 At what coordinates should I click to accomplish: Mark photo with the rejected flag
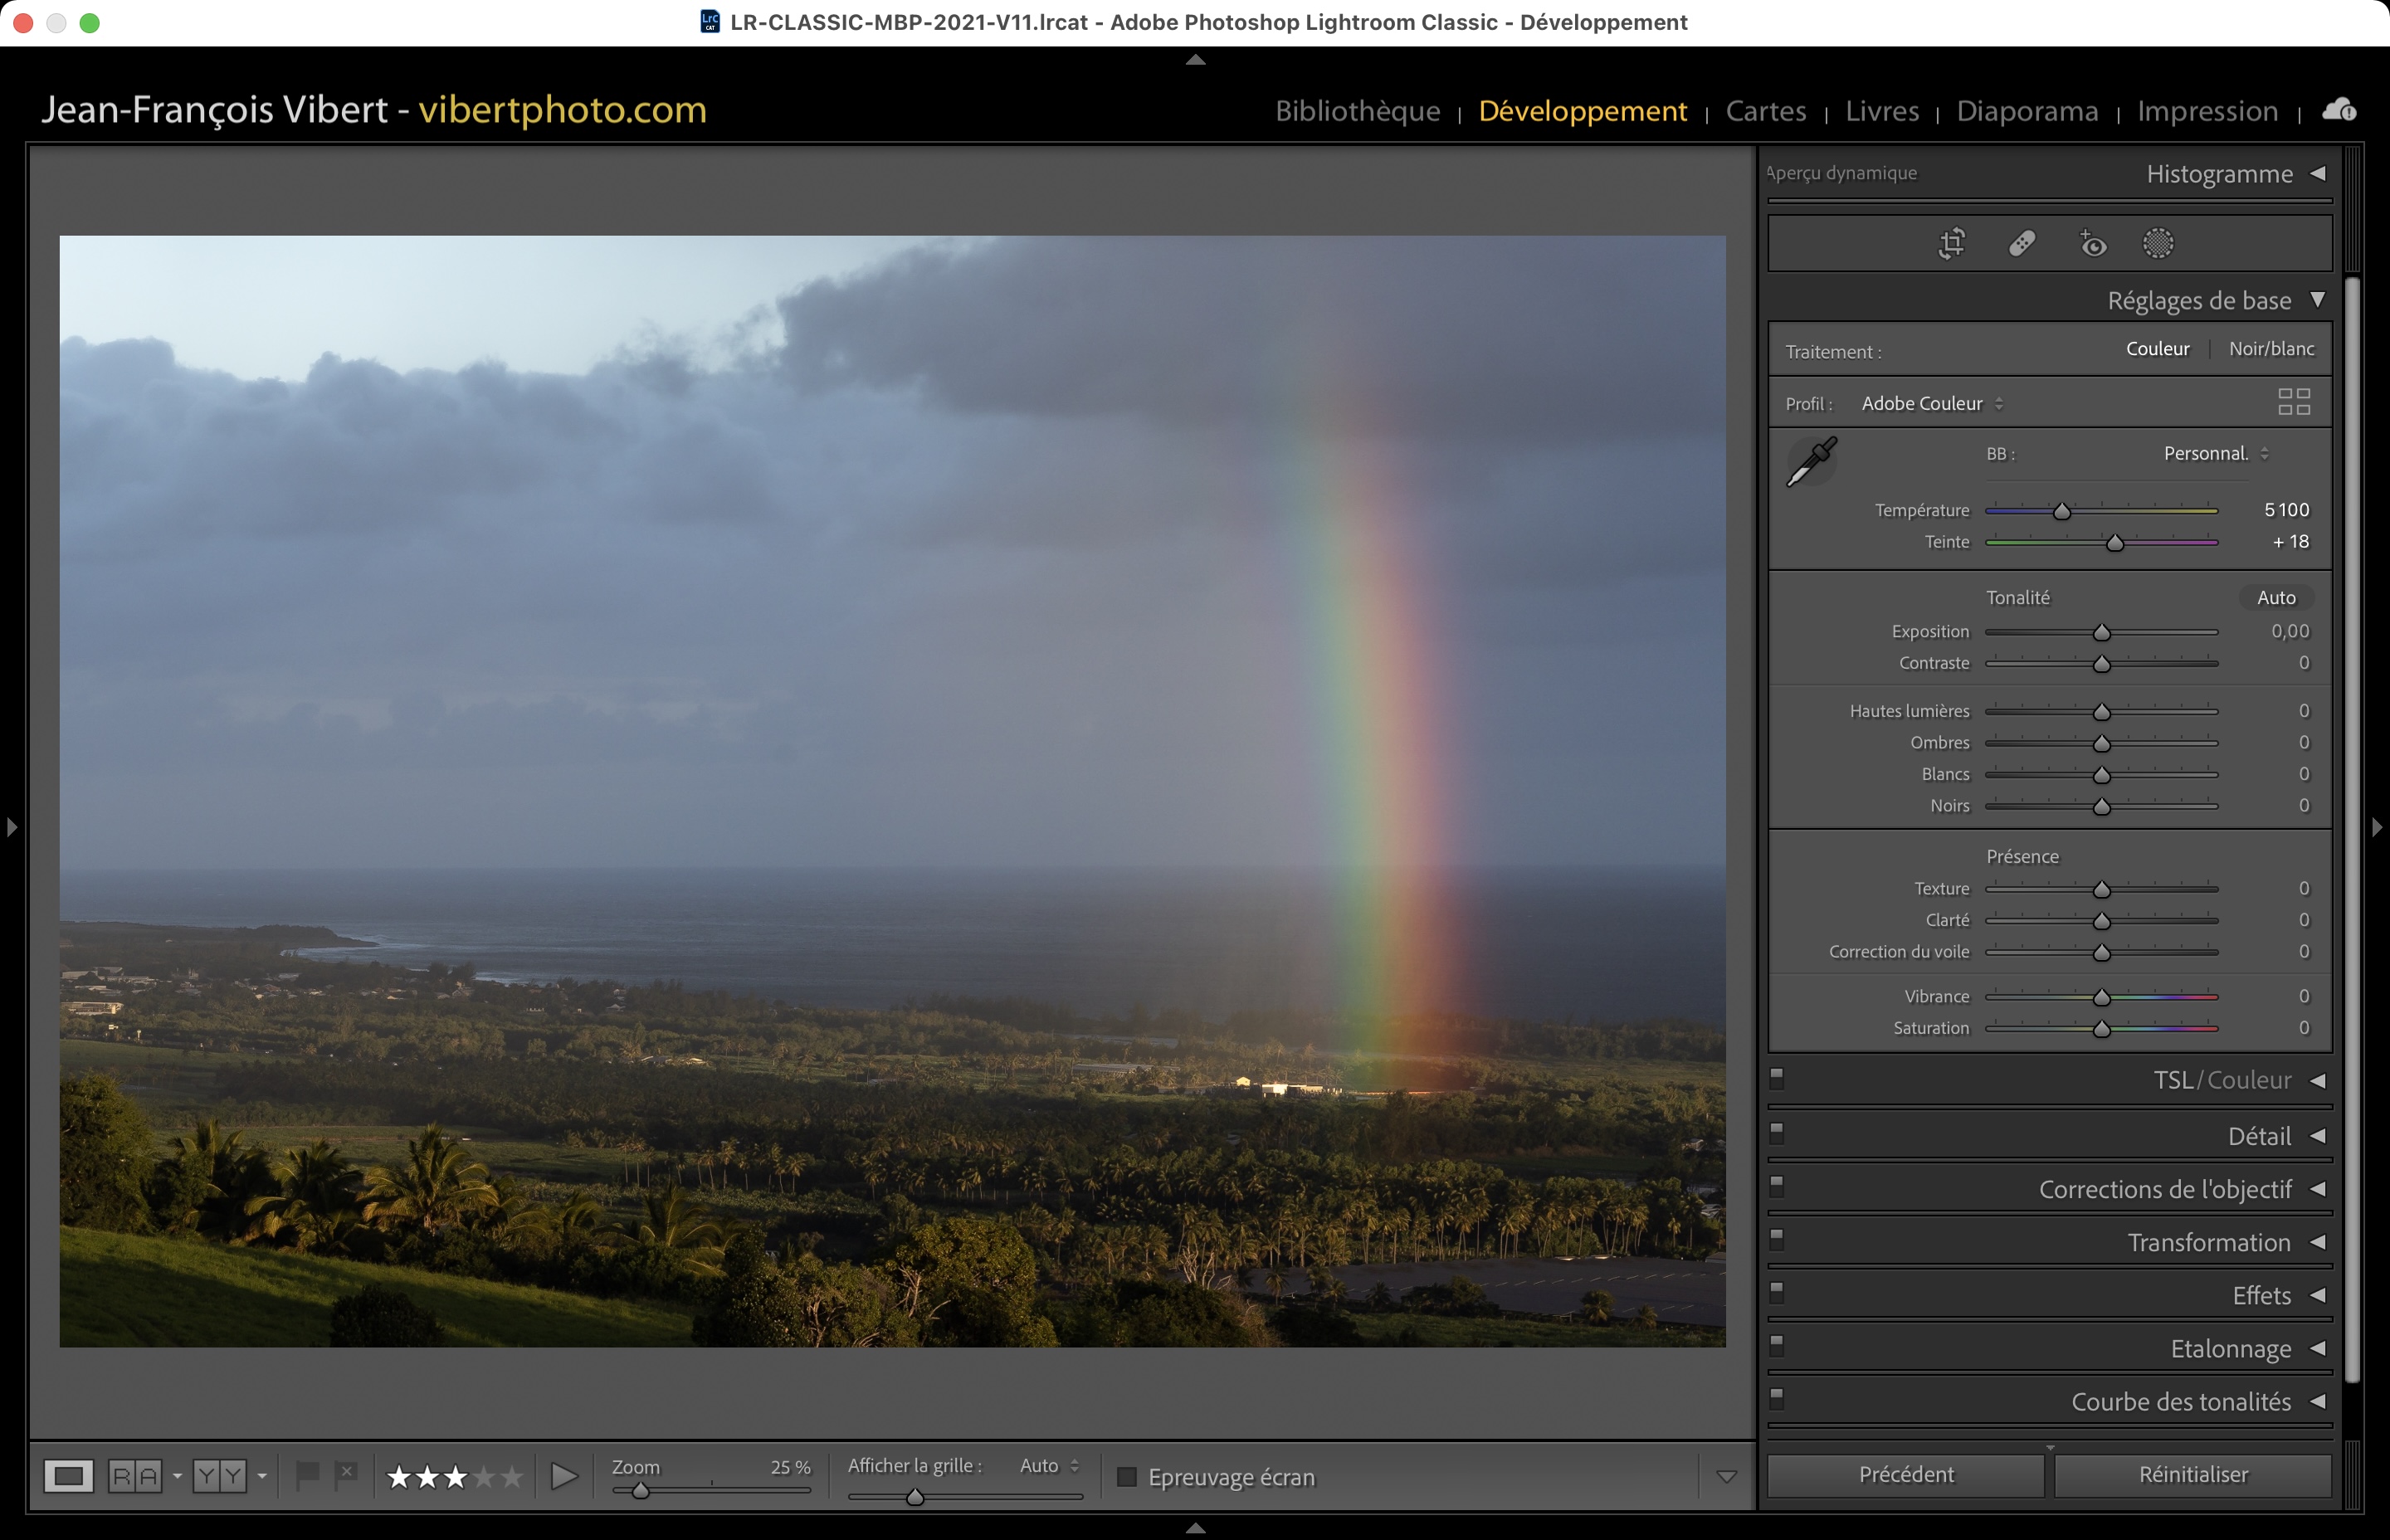point(346,1474)
